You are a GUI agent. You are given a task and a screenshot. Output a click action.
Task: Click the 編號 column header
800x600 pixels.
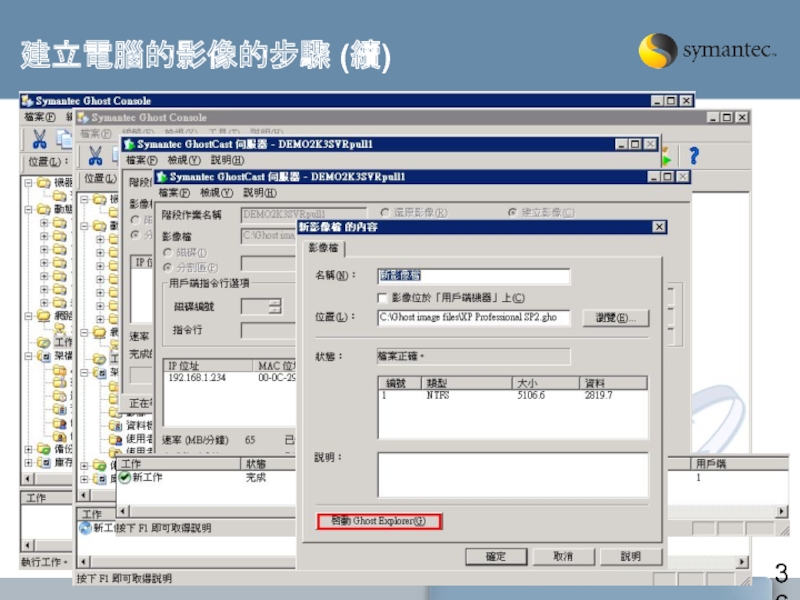pos(400,383)
